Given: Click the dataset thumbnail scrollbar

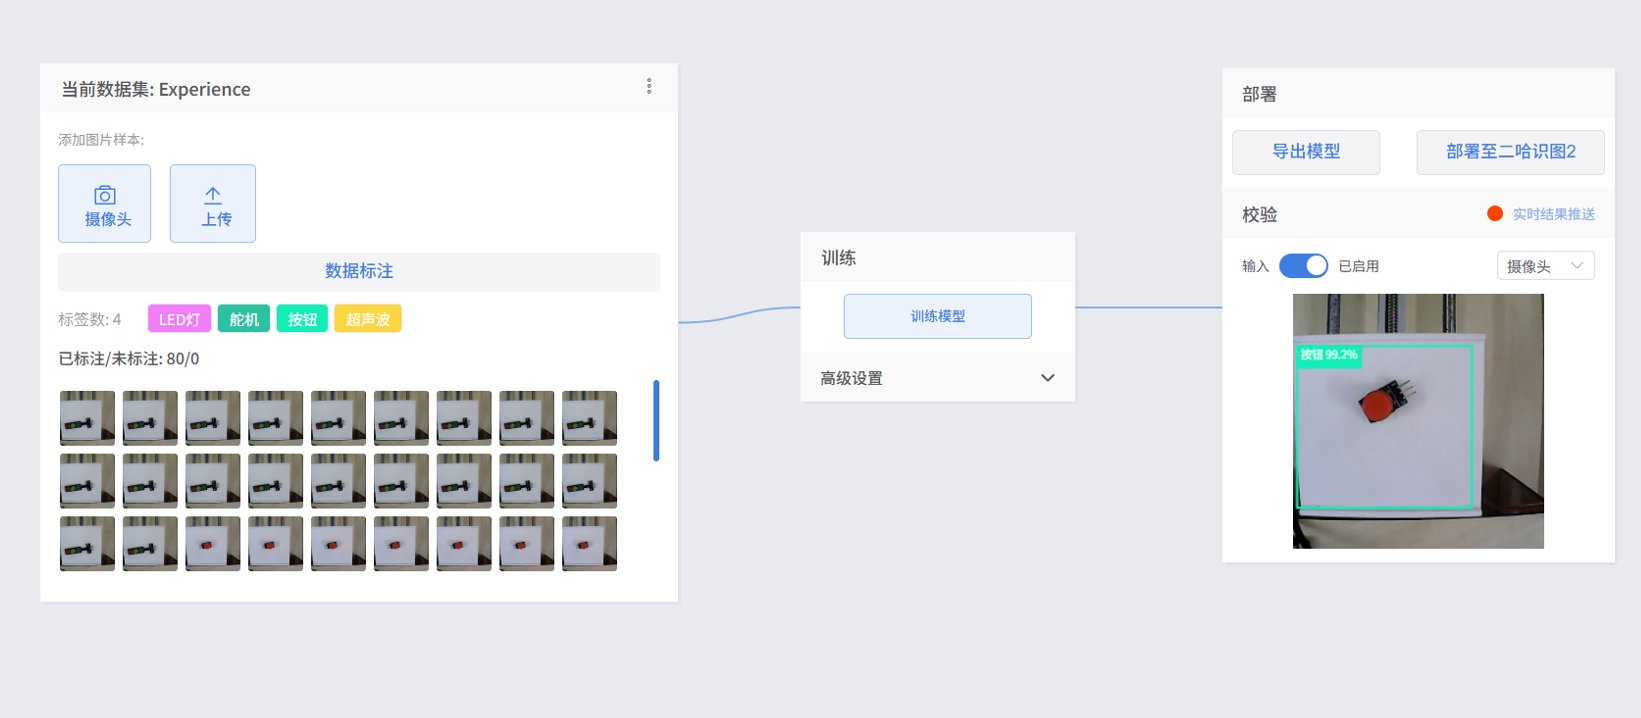Looking at the screenshot, I should 656,420.
